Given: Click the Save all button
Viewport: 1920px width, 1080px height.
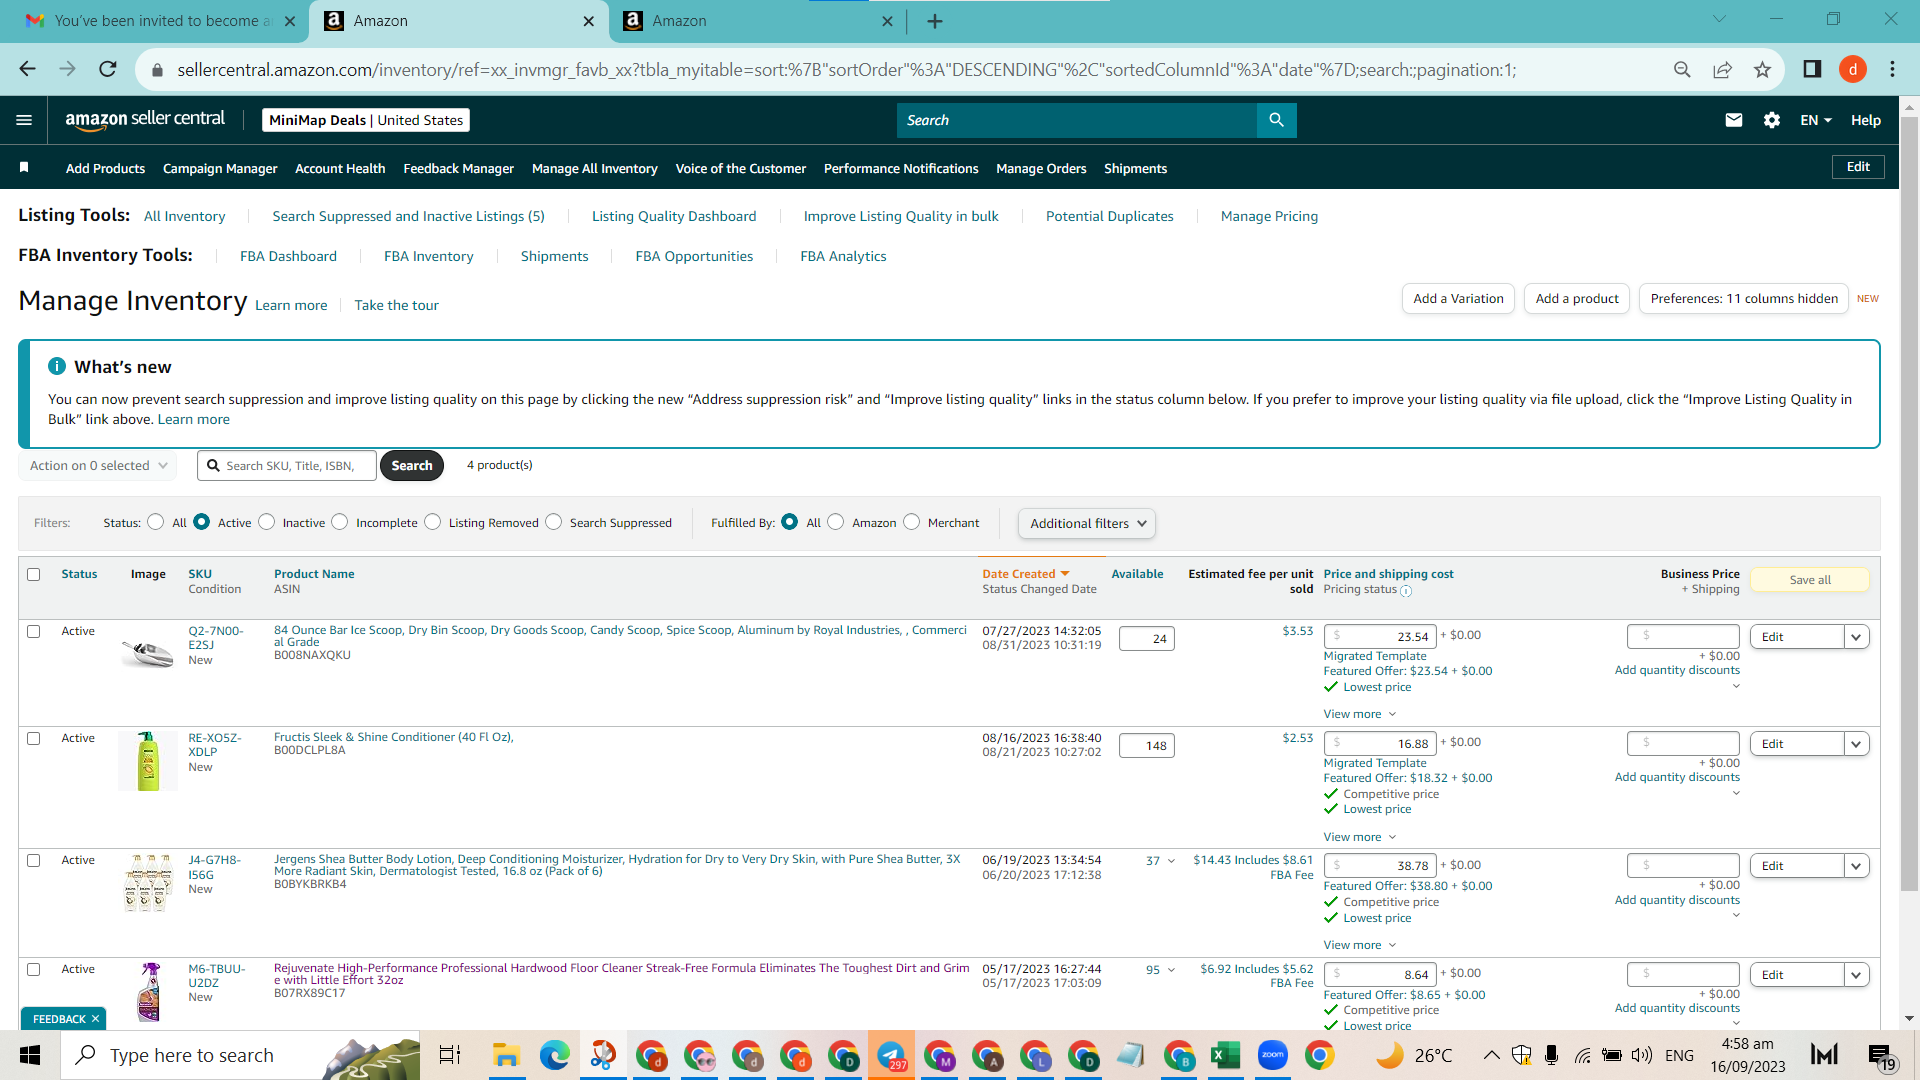Looking at the screenshot, I should click(1810, 580).
